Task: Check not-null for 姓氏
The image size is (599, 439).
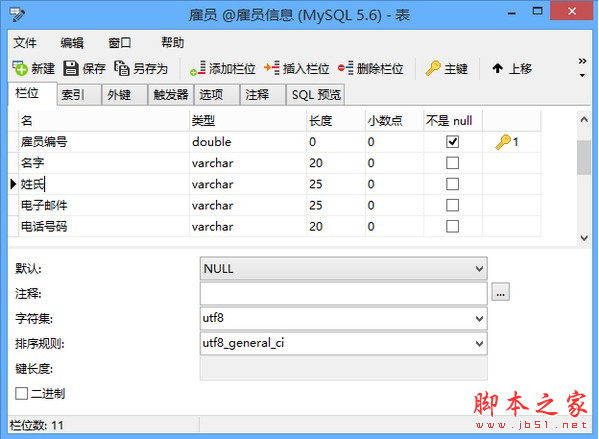Action: coord(452,184)
